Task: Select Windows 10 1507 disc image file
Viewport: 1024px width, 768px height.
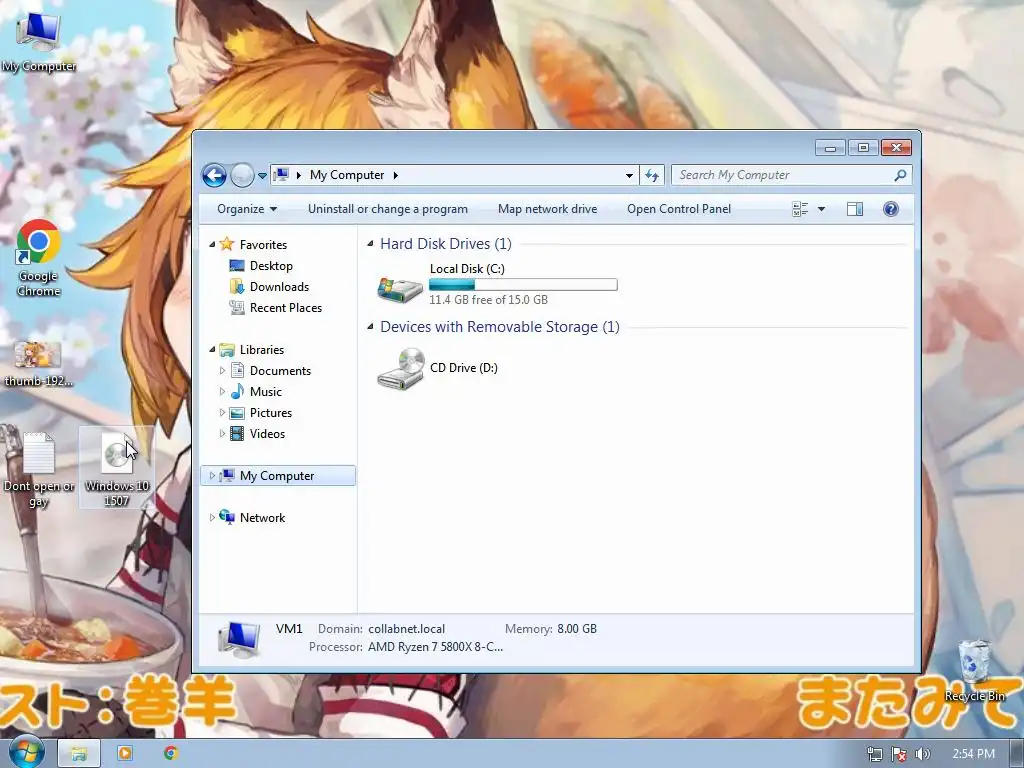Action: (117, 468)
